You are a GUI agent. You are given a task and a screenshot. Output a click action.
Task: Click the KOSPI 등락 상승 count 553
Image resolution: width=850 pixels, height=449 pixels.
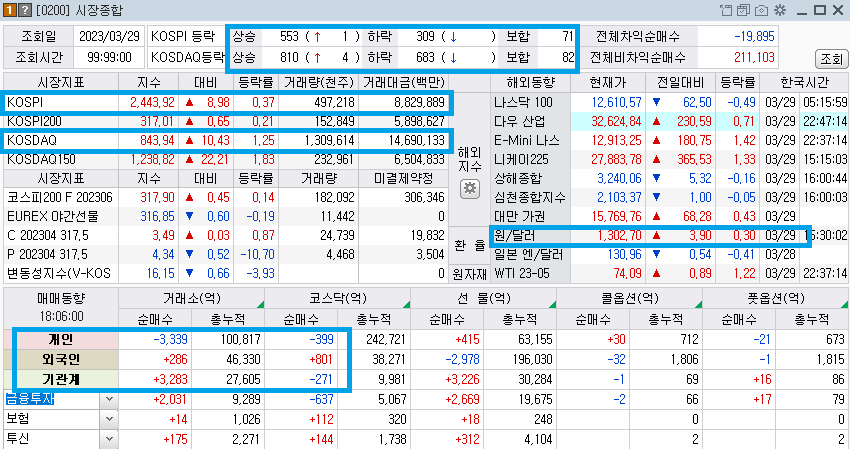click(x=289, y=36)
